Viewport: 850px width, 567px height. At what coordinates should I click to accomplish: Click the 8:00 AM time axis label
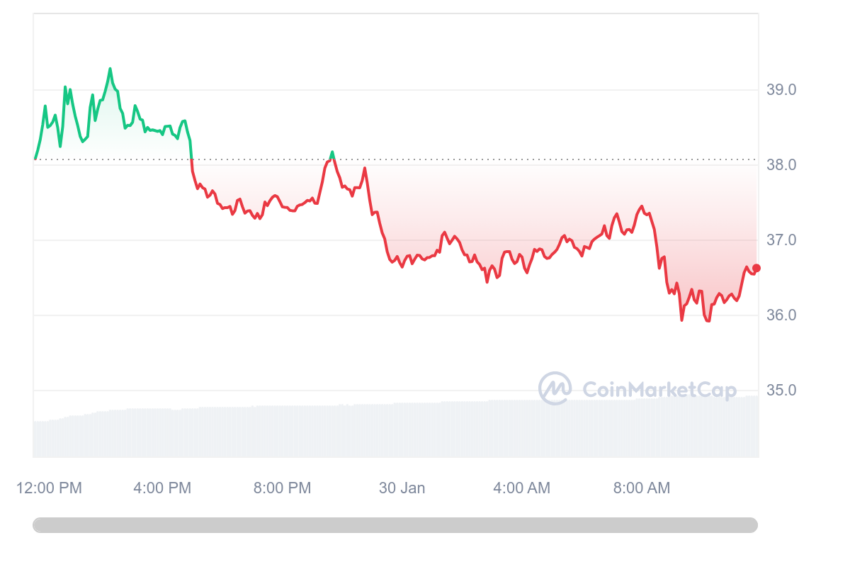tap(641, 488)
